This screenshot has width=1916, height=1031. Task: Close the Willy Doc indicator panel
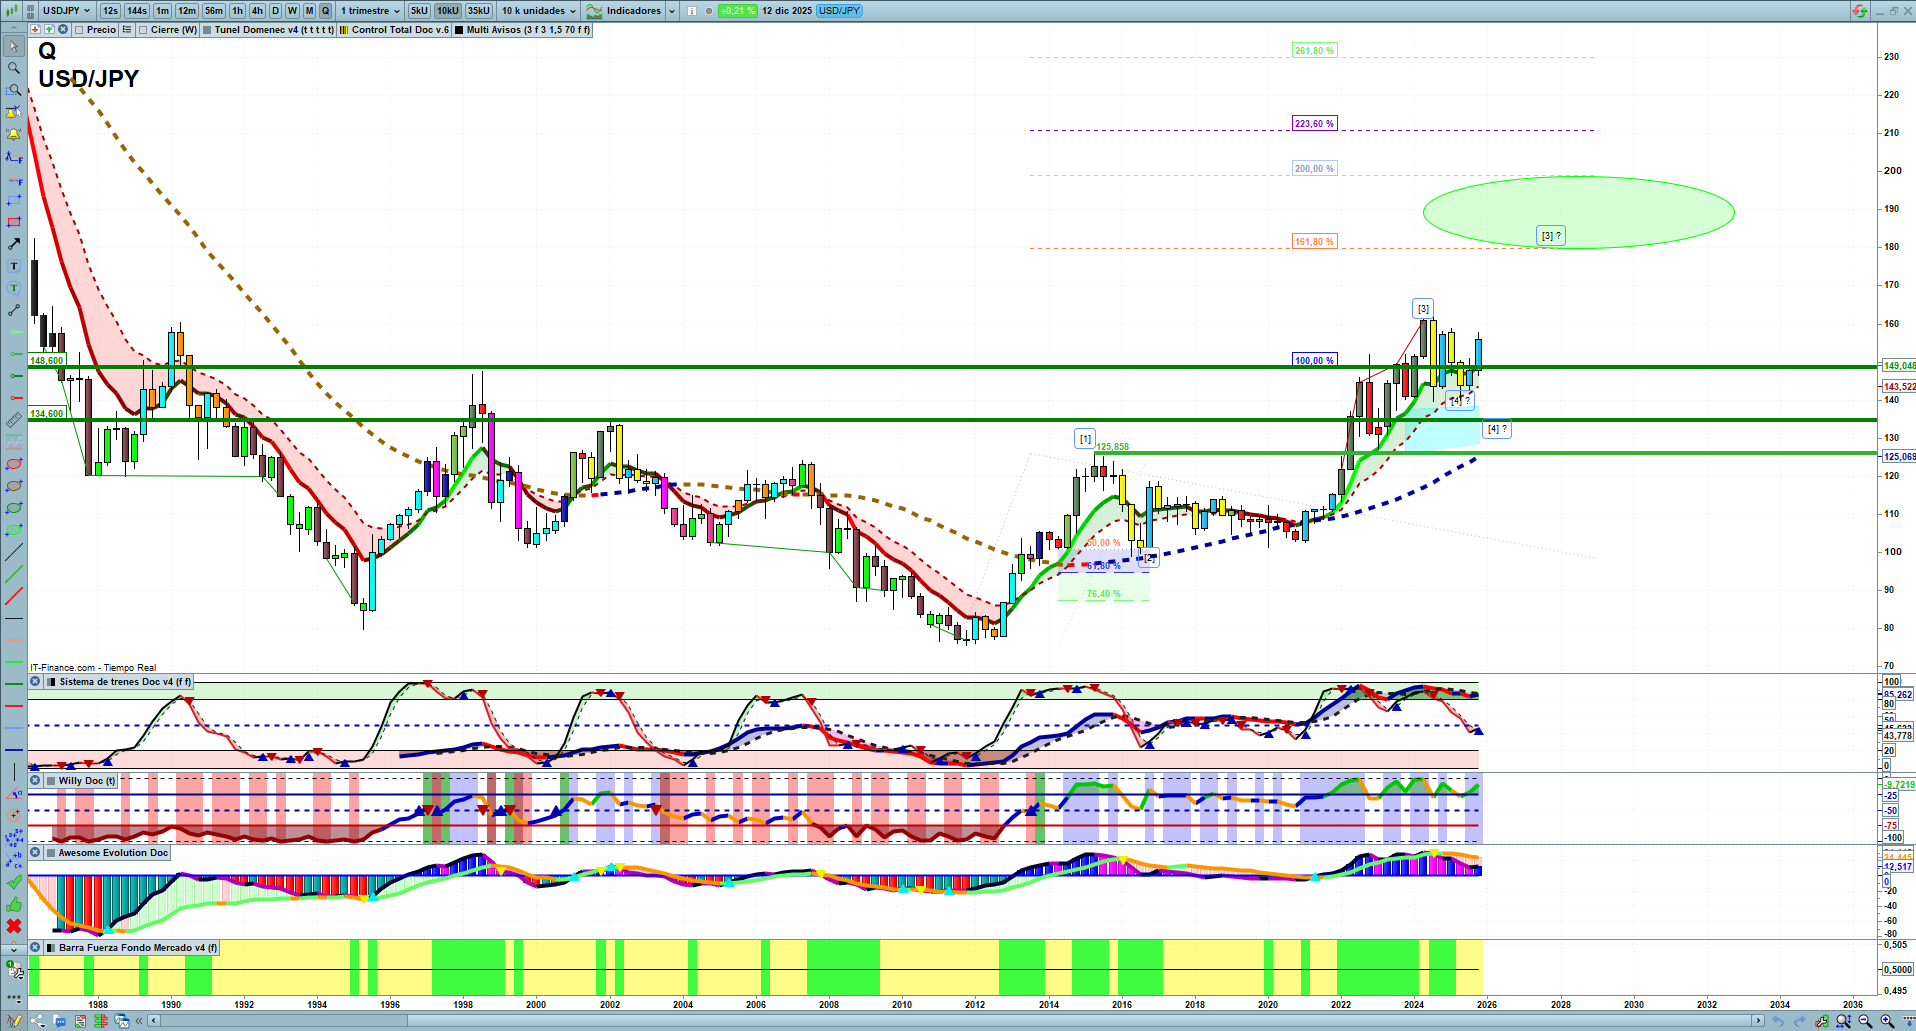(35, 781)
